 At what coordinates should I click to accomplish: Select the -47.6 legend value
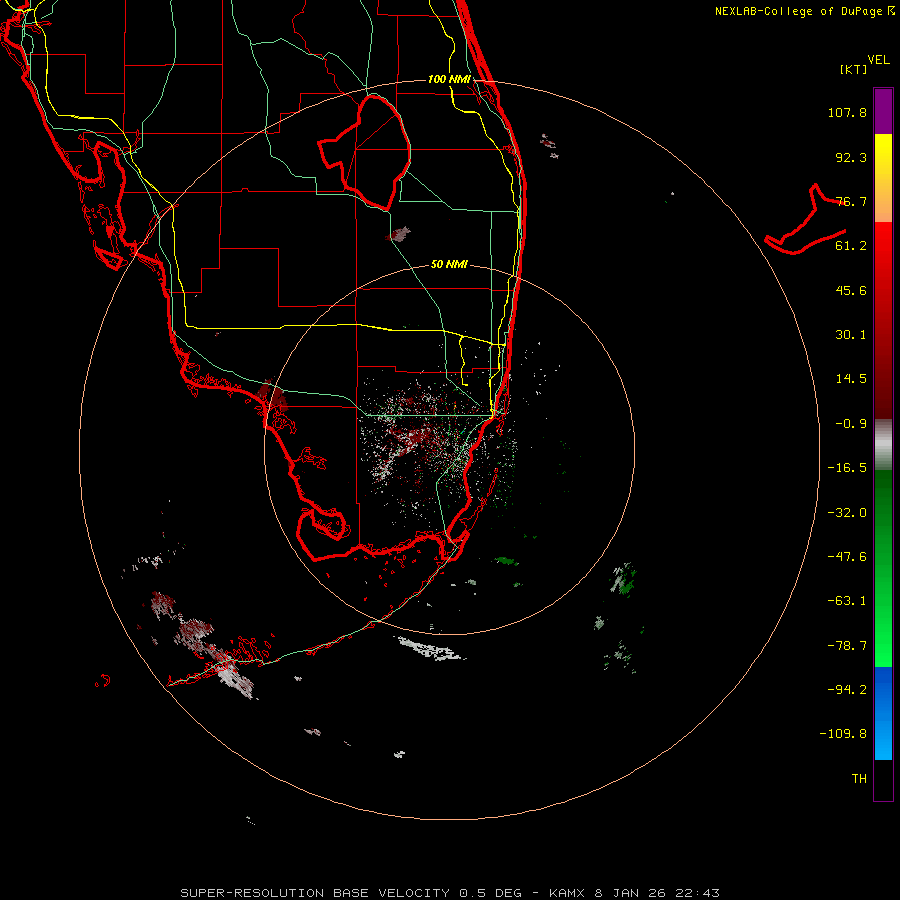tap(847, 557)
